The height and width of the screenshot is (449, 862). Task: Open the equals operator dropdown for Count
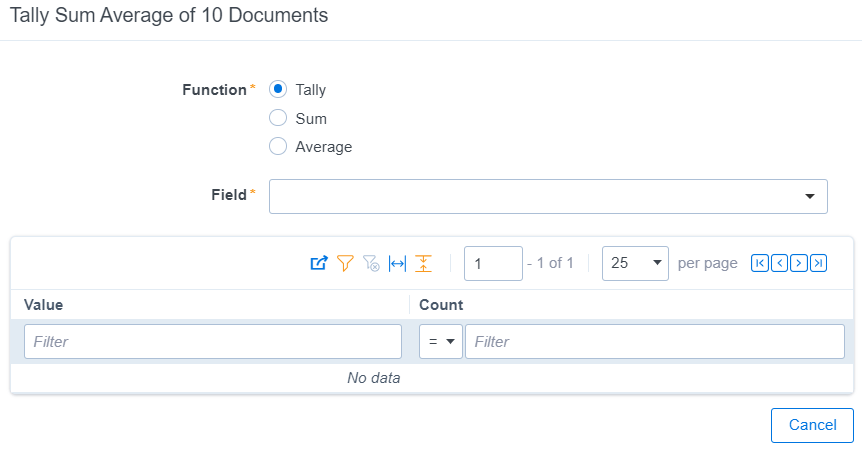[440, 341]
